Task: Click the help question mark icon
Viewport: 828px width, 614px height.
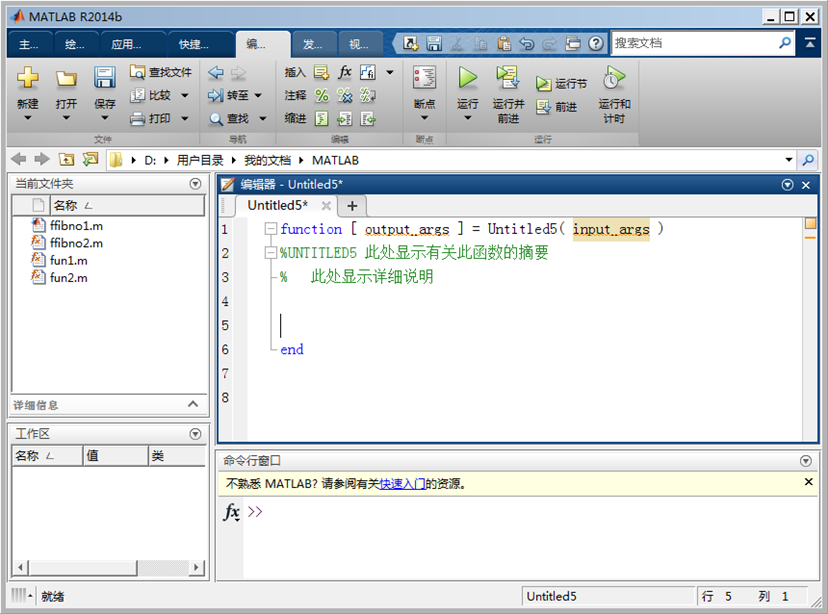Action: point(596,43)
